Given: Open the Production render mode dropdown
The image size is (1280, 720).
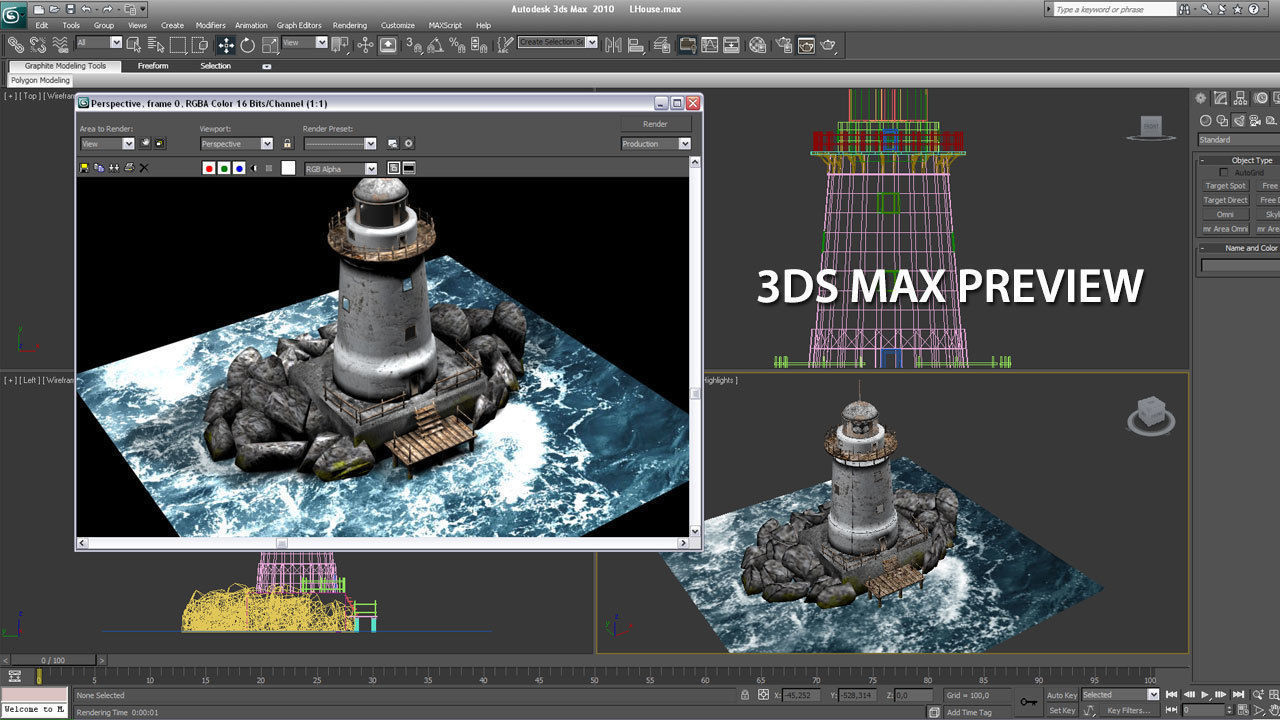Looking at the screenshot, I should coord(656,144).
